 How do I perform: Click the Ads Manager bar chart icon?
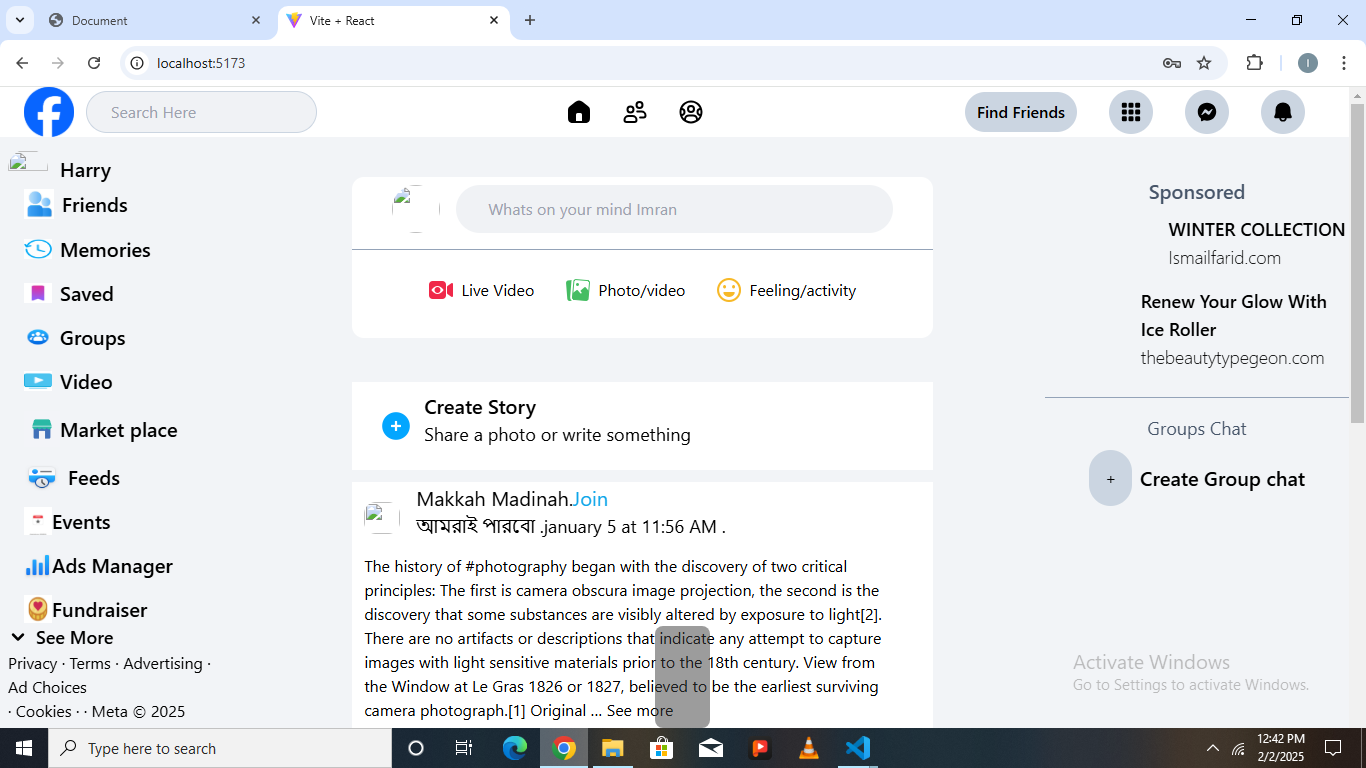[38, 566]
